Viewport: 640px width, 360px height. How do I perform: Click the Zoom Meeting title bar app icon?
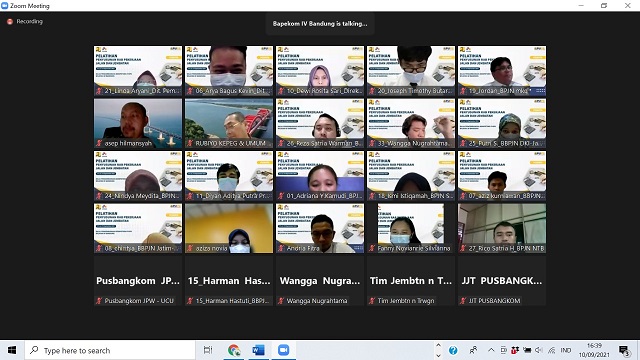pyautogui.click(x=4, y=5)
